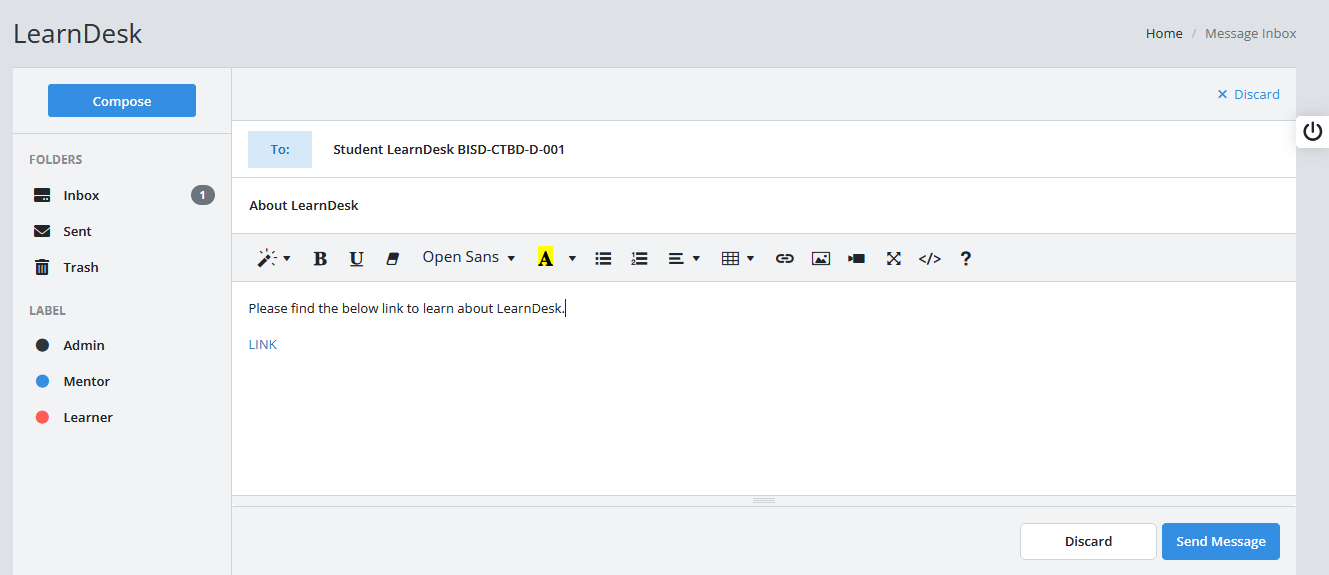Switch to code view

(x=930, y=258)
